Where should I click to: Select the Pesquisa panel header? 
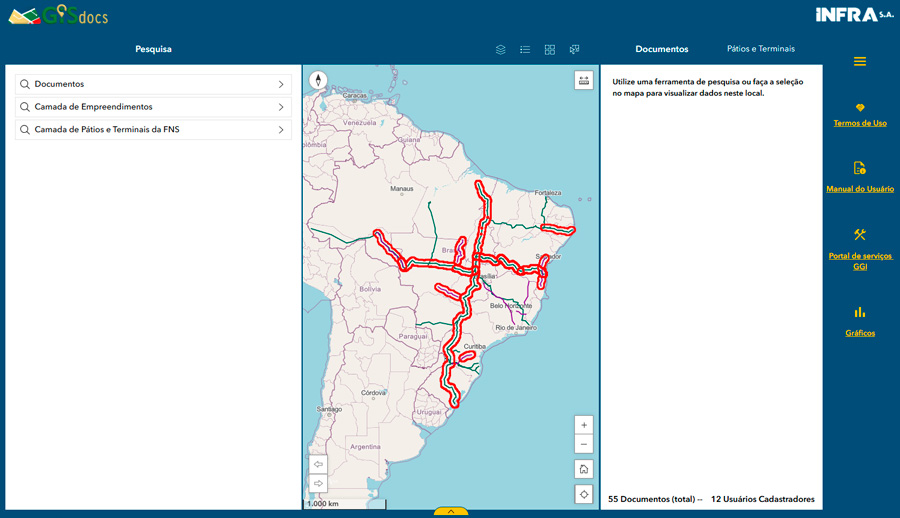coord(153,49)
